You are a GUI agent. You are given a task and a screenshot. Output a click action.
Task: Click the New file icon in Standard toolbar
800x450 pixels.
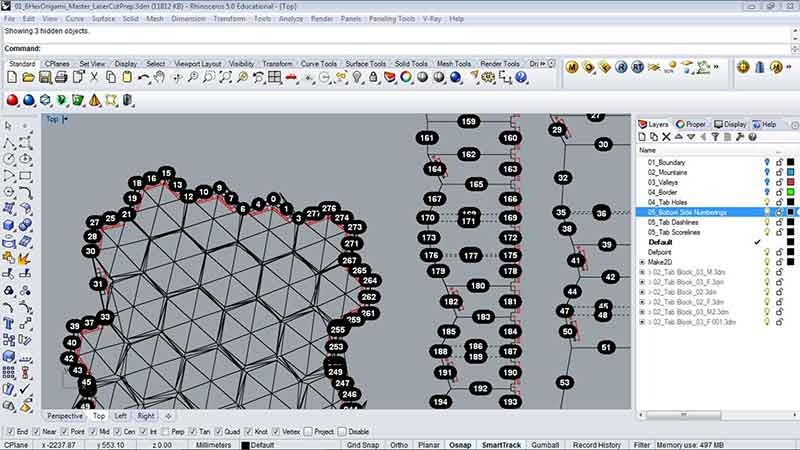pos(12,77)
